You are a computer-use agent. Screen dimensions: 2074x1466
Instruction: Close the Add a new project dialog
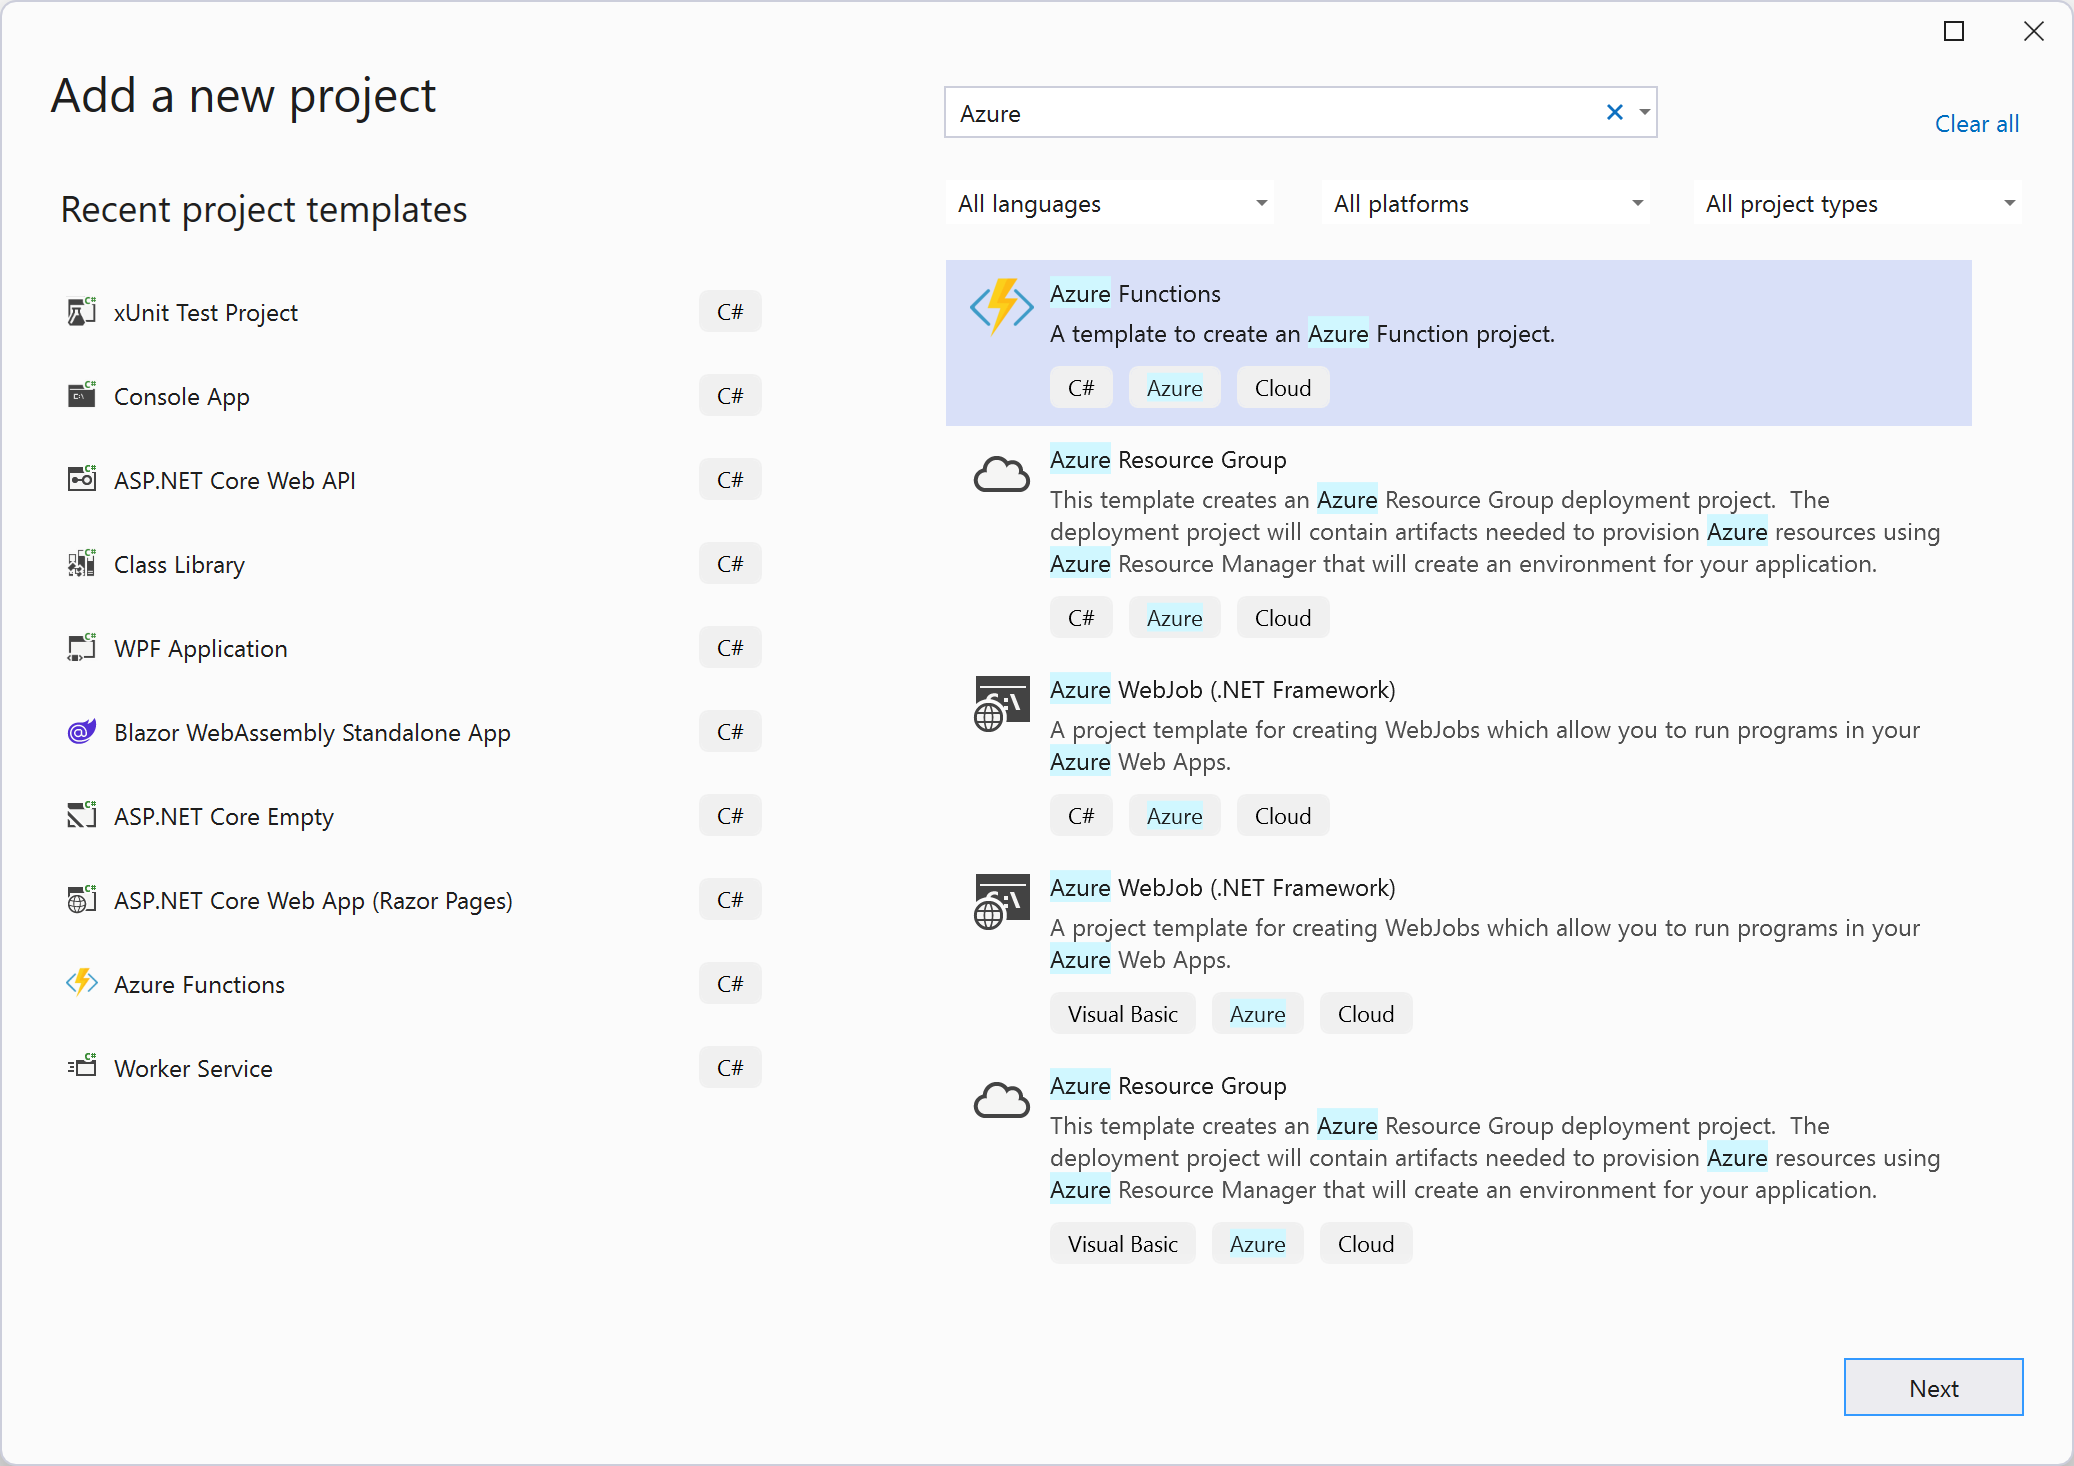pyautogui.click(x=2033, y=31)
